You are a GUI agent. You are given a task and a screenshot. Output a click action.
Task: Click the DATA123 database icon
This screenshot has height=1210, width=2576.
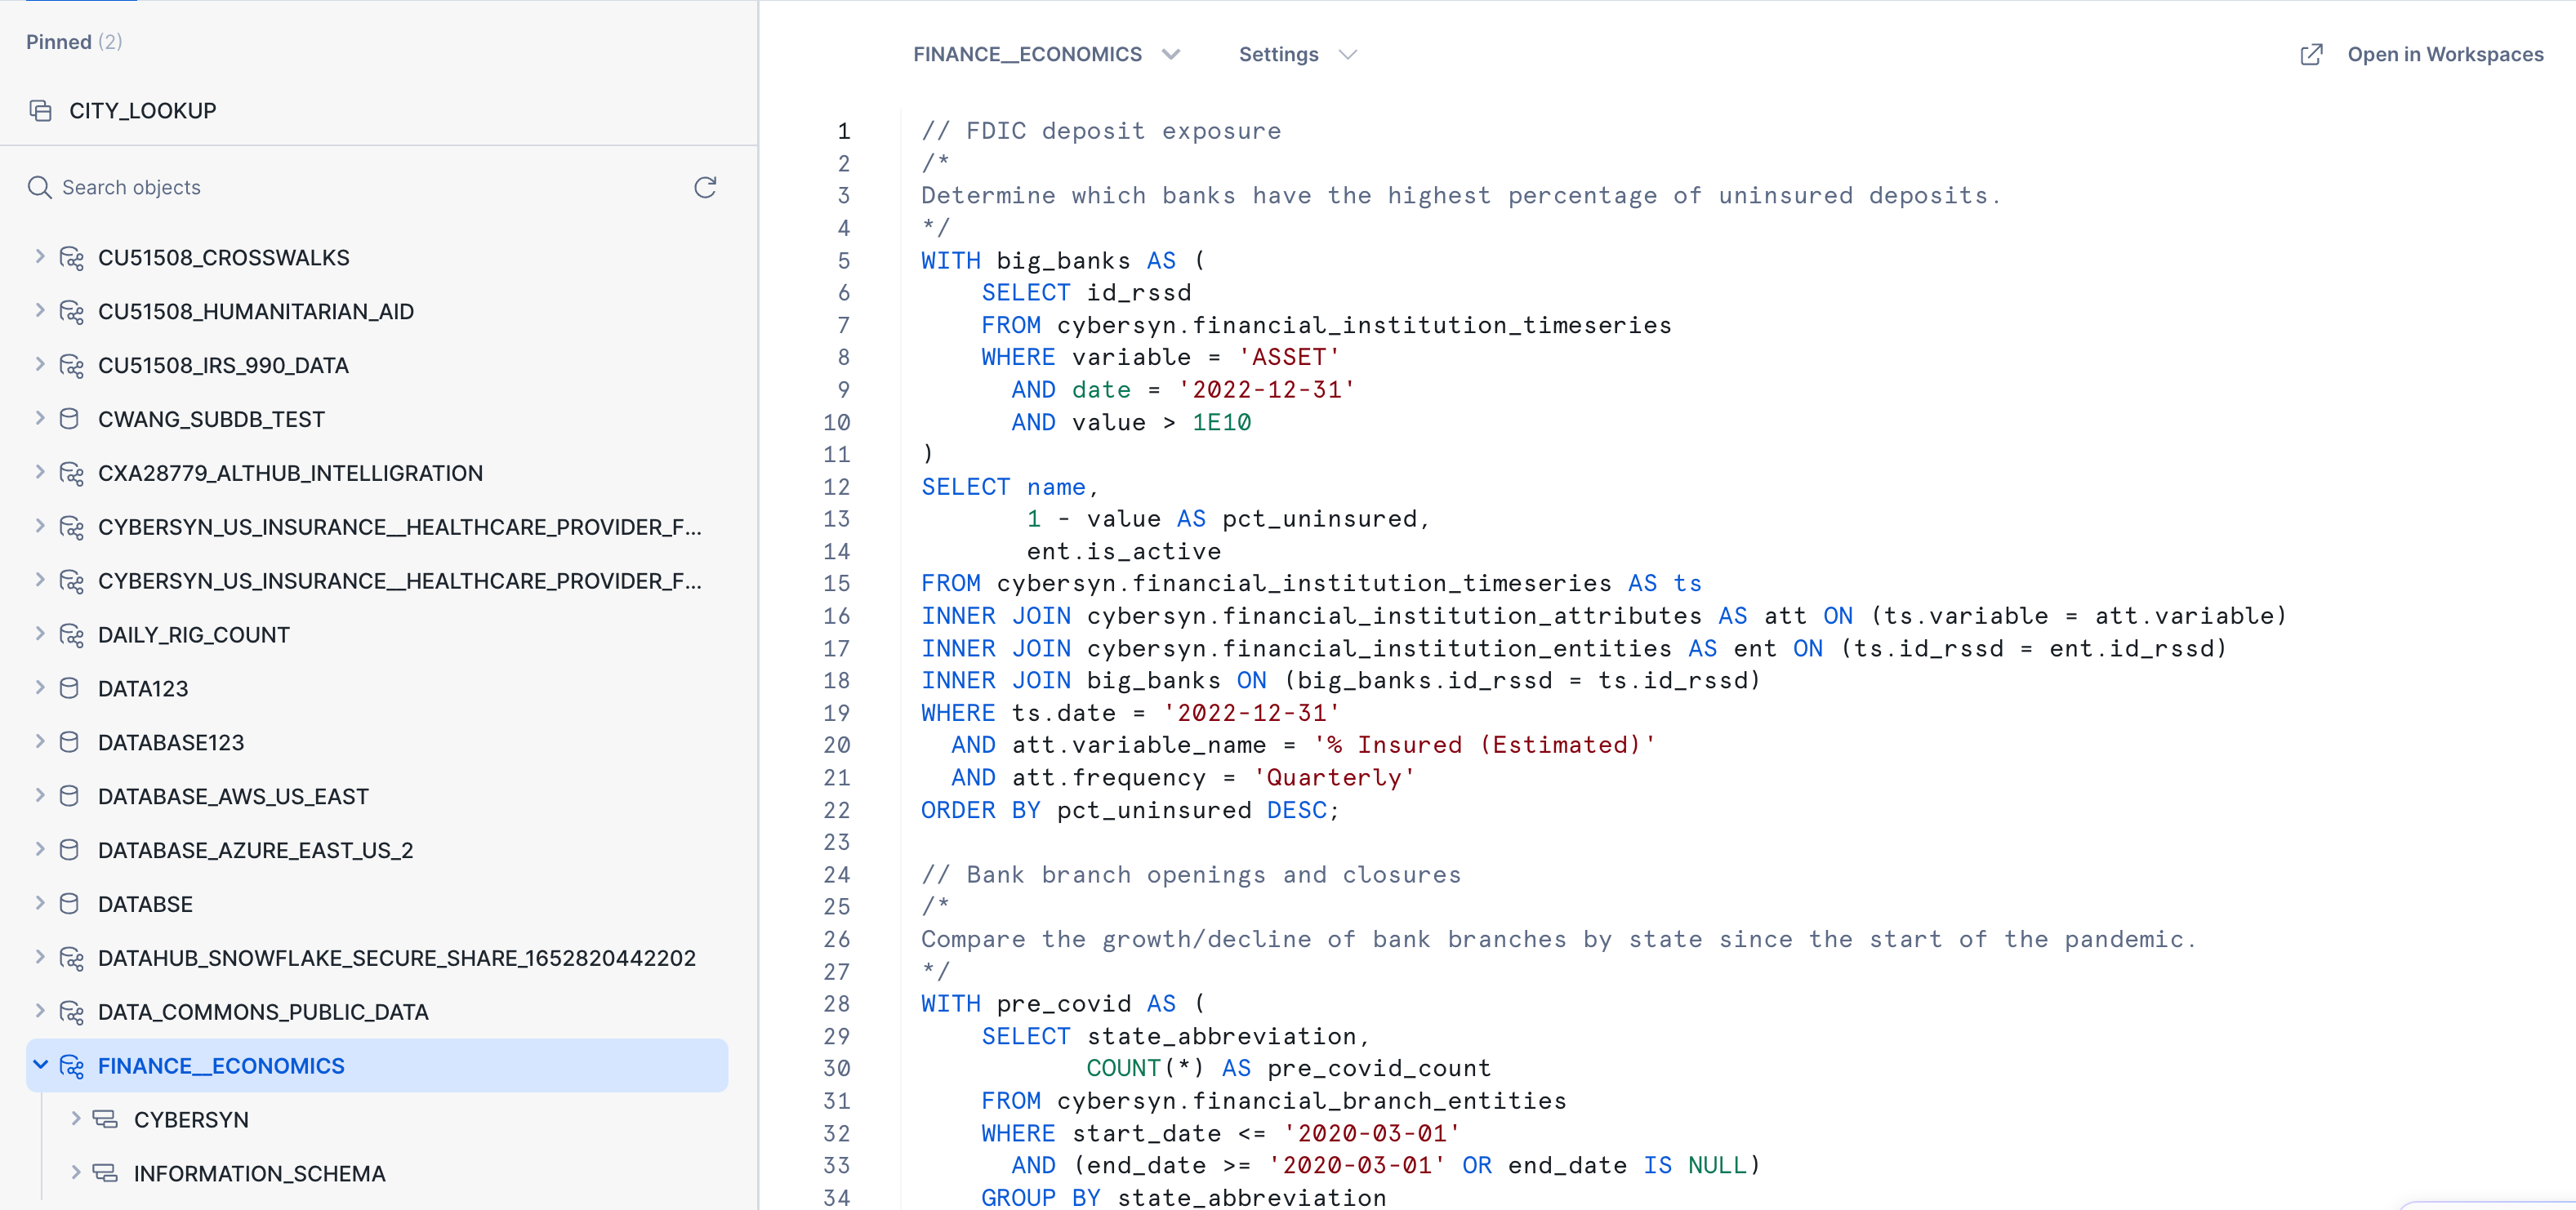coord(69,688)
